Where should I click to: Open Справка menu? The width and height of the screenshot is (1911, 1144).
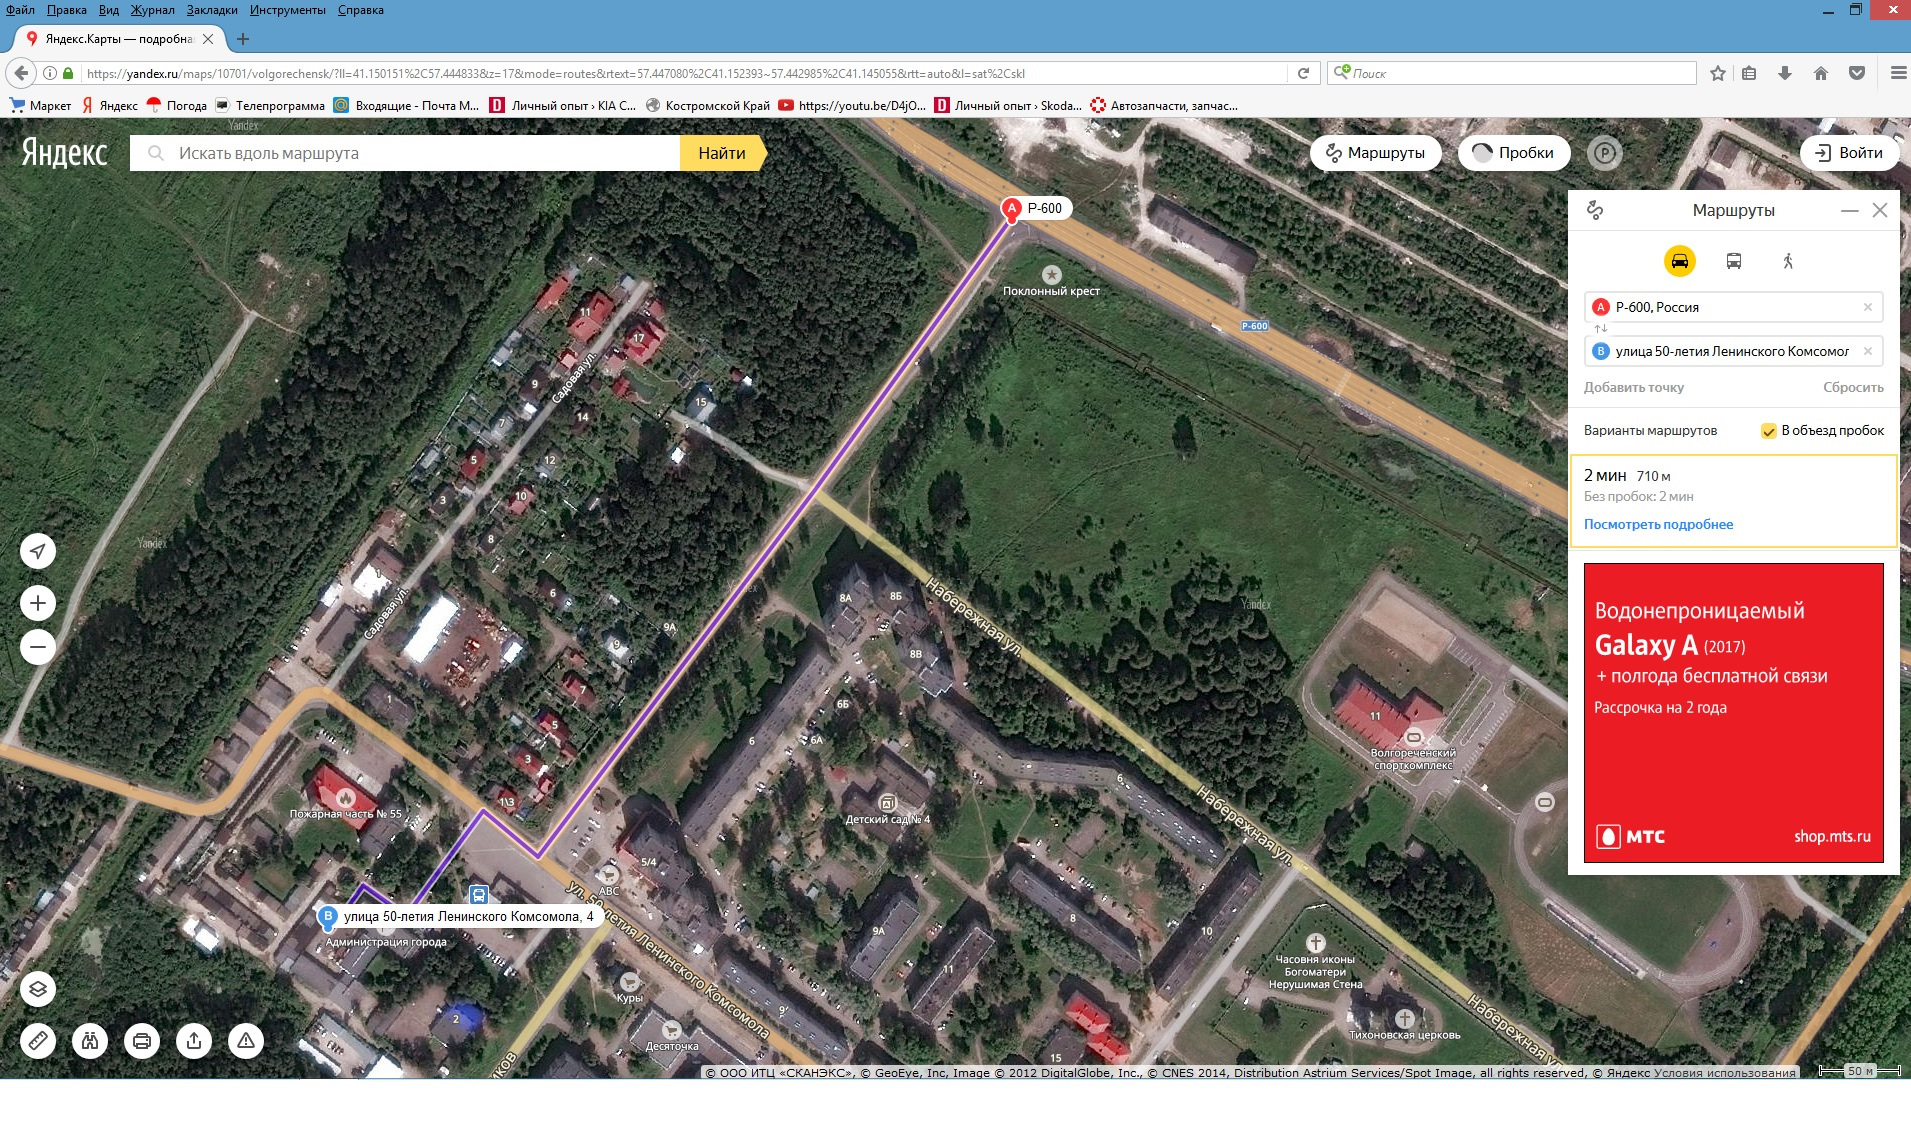[x=361, y=10]
